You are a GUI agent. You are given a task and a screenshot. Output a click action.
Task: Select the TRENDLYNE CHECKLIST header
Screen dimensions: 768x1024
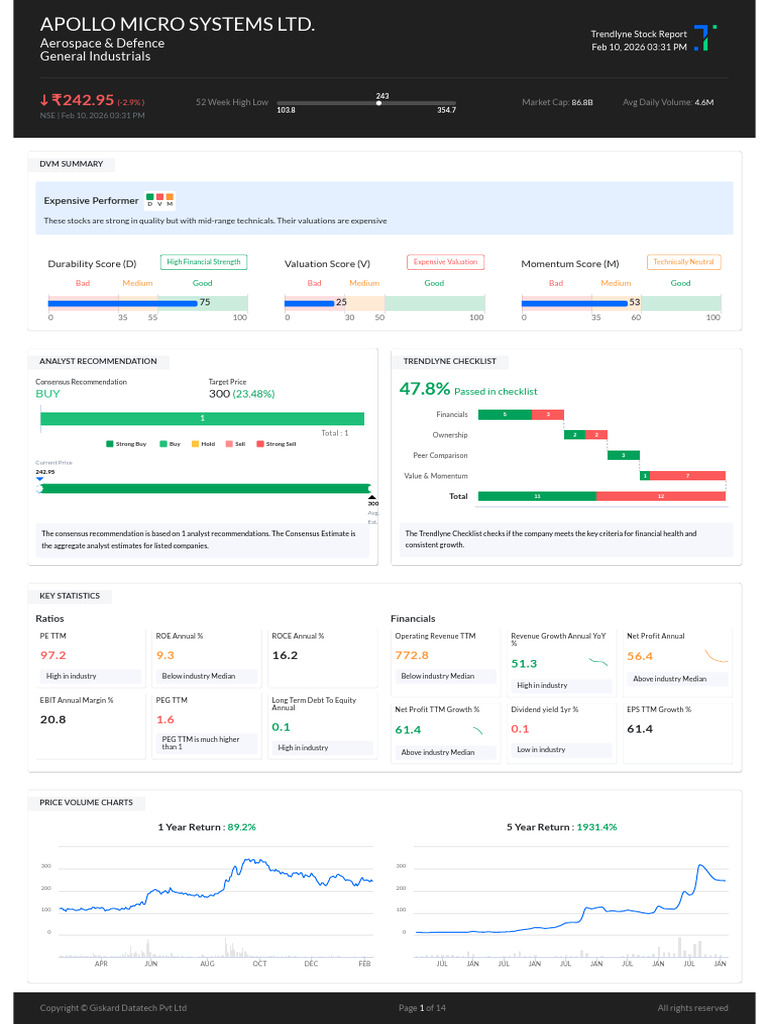(450, 361)
